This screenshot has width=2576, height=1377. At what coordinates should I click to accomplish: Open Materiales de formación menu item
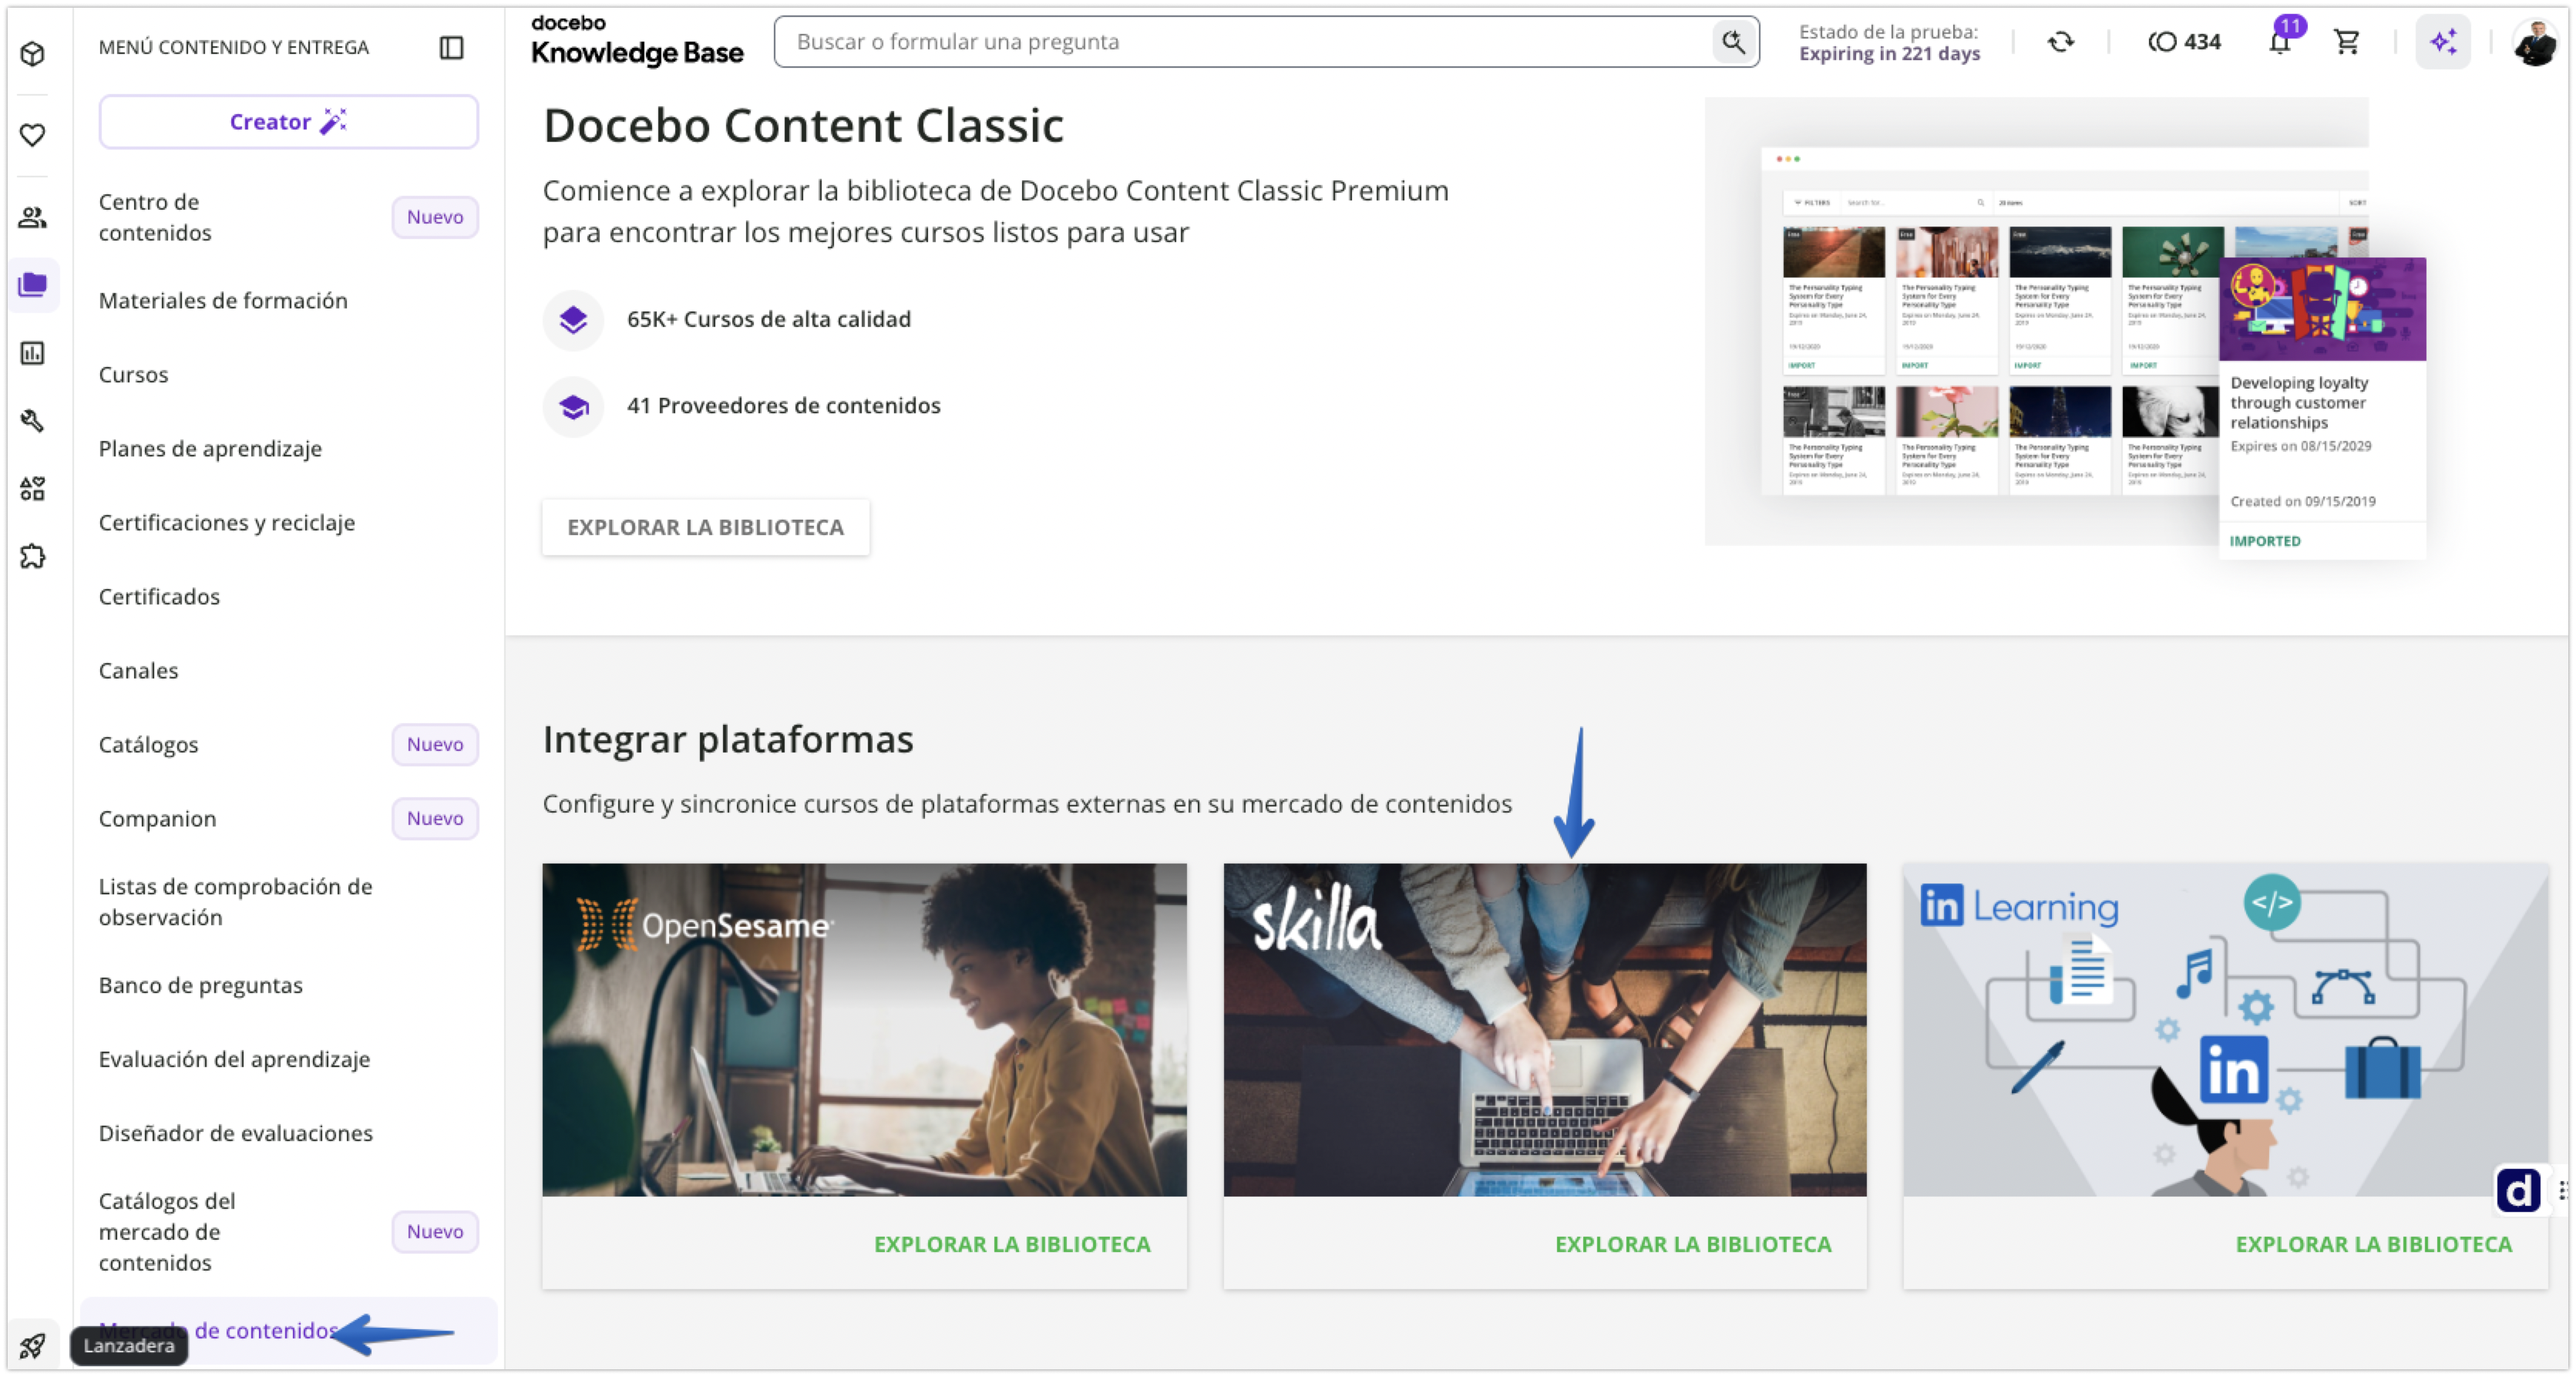click(223, 301)
